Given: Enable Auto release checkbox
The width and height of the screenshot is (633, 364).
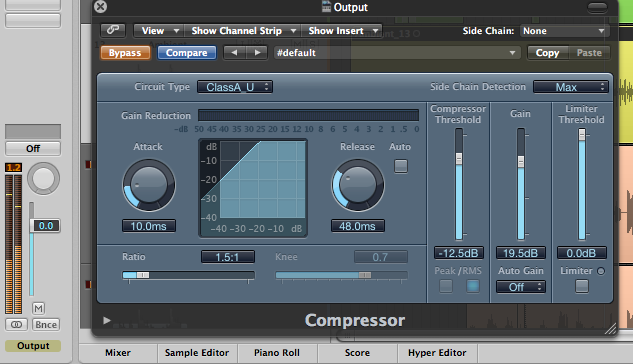Looking at the screenshot, I should [x=401, y=166].
